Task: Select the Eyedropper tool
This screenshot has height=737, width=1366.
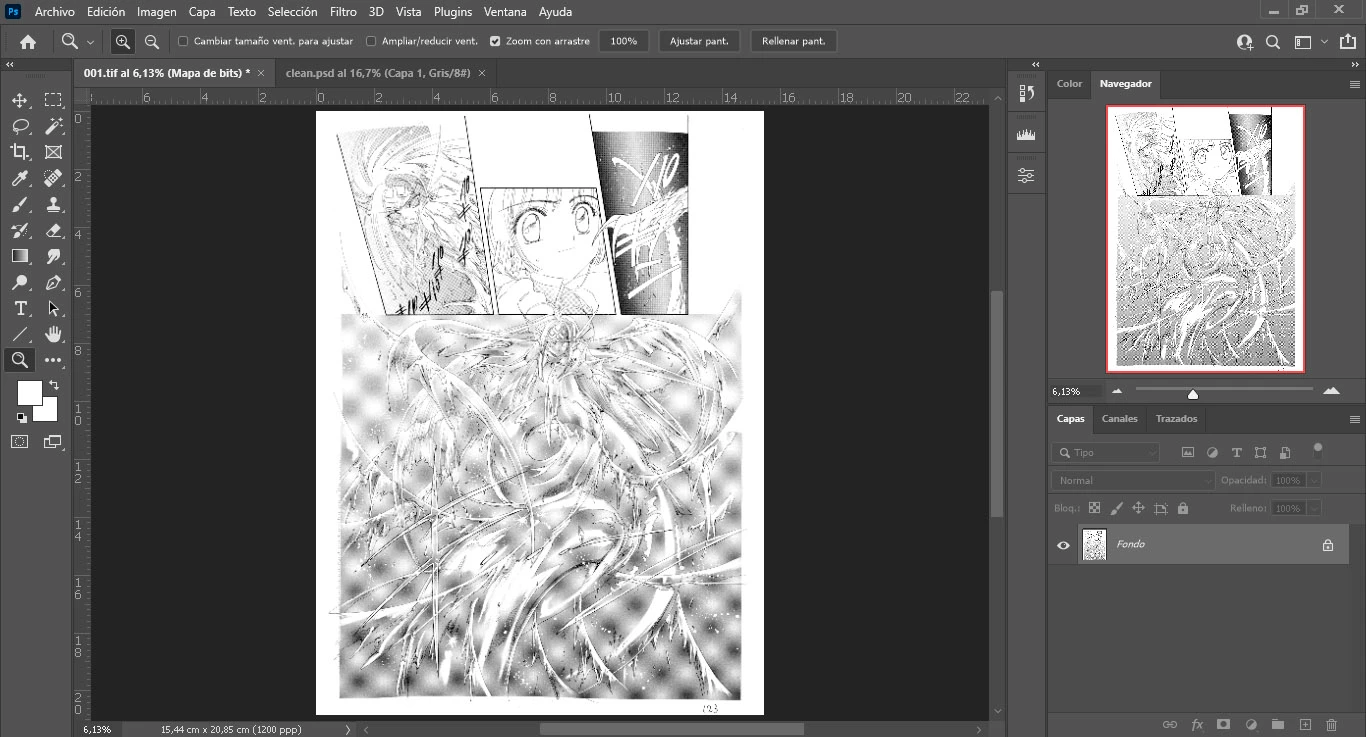Action: pyautogui.click(x=20, y=178)
